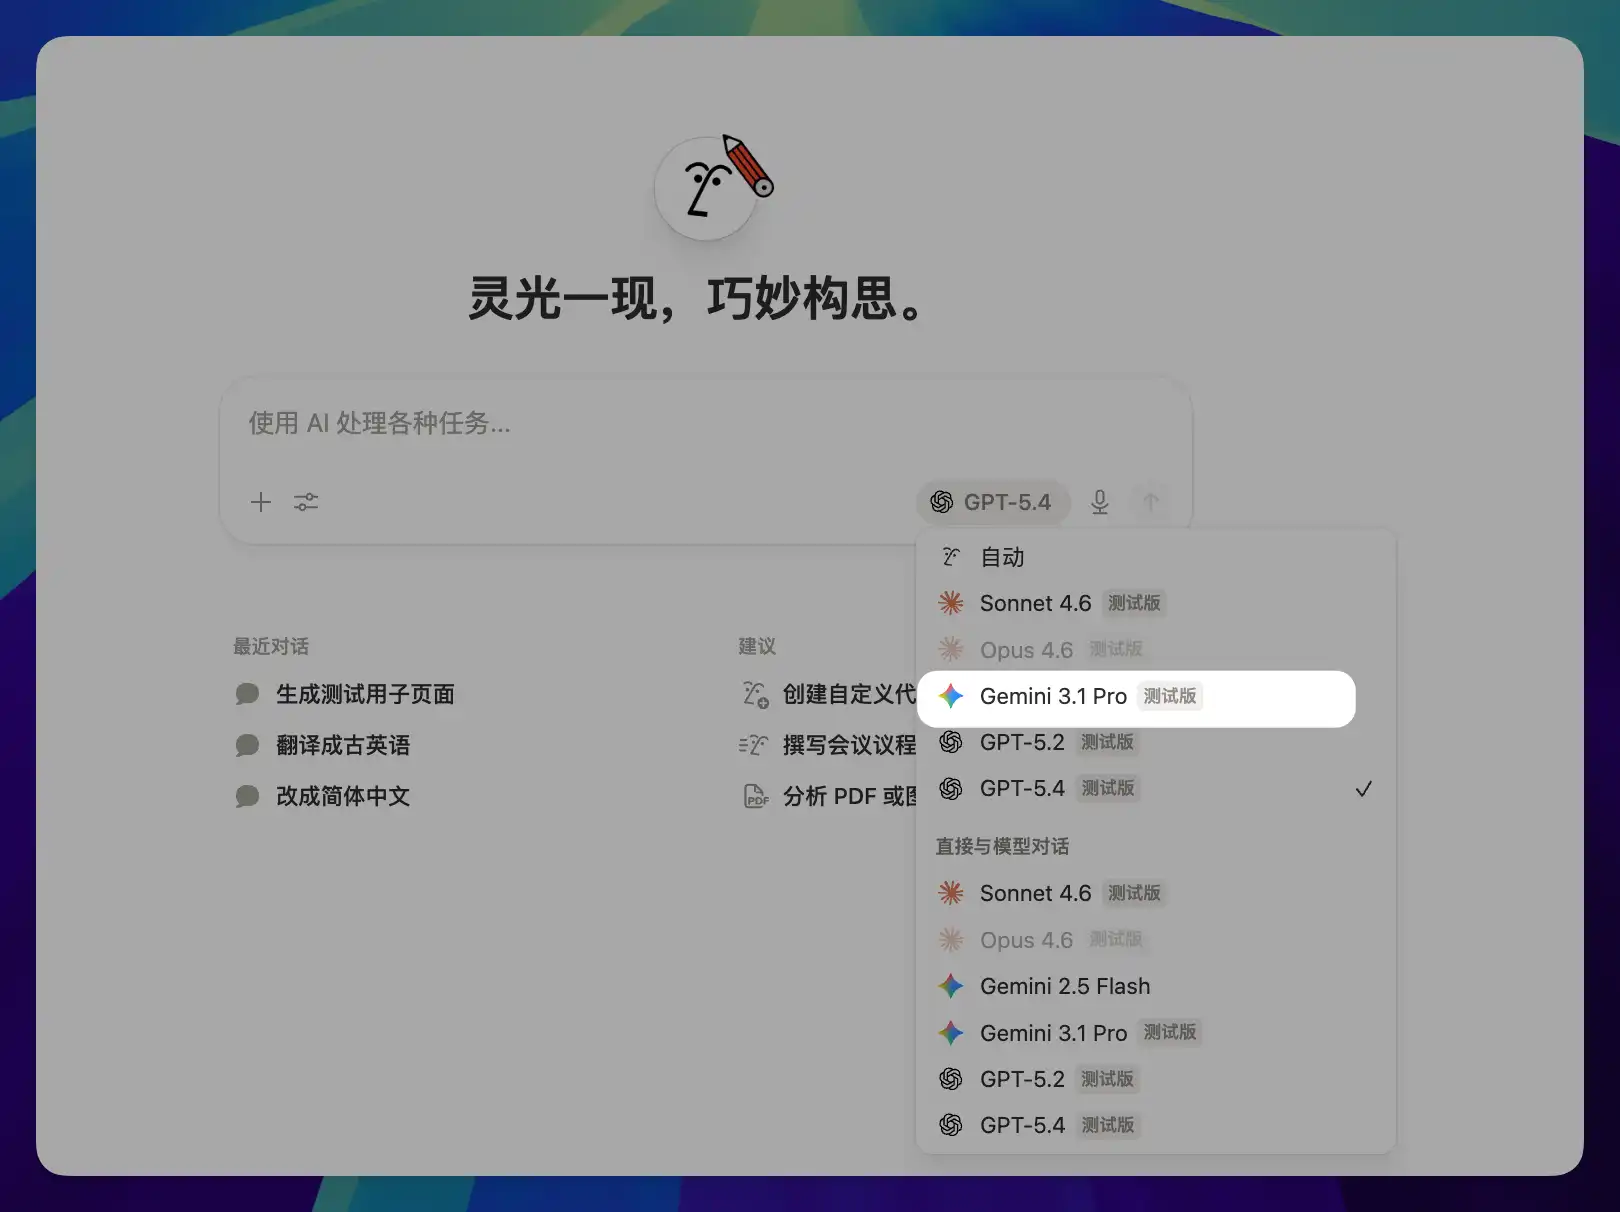Open the GPT-5.4 model selector dropdown

click(992, 502)
